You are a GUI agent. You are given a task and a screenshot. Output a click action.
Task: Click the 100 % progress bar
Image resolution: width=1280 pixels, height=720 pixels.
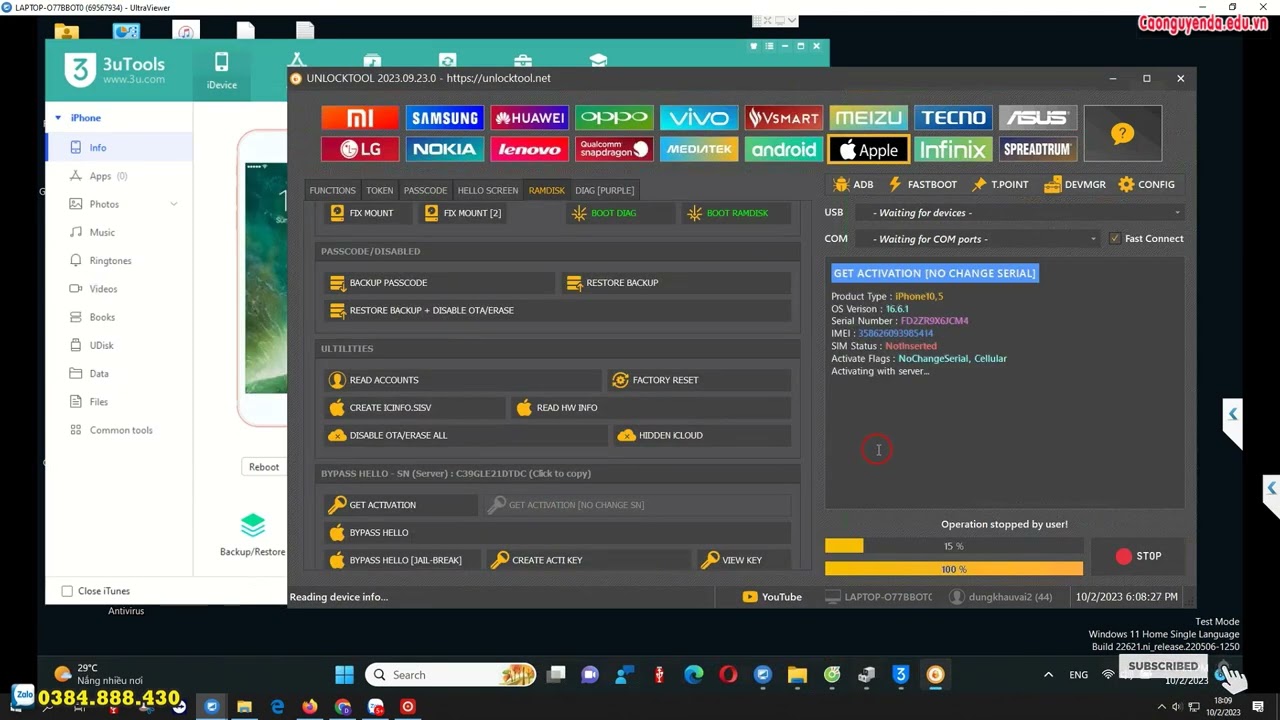(x=953, y=569)
